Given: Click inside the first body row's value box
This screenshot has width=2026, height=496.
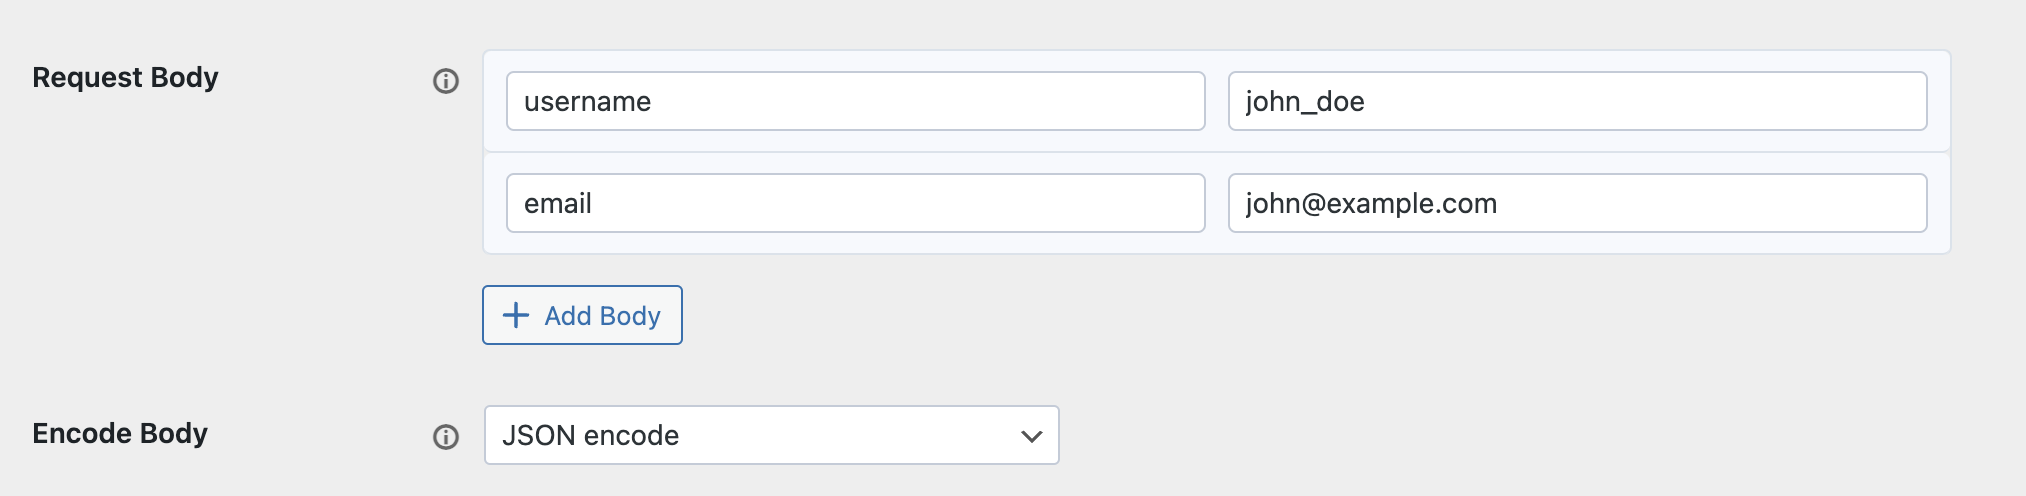Looking at the screenshot, I should (1577, 101).
